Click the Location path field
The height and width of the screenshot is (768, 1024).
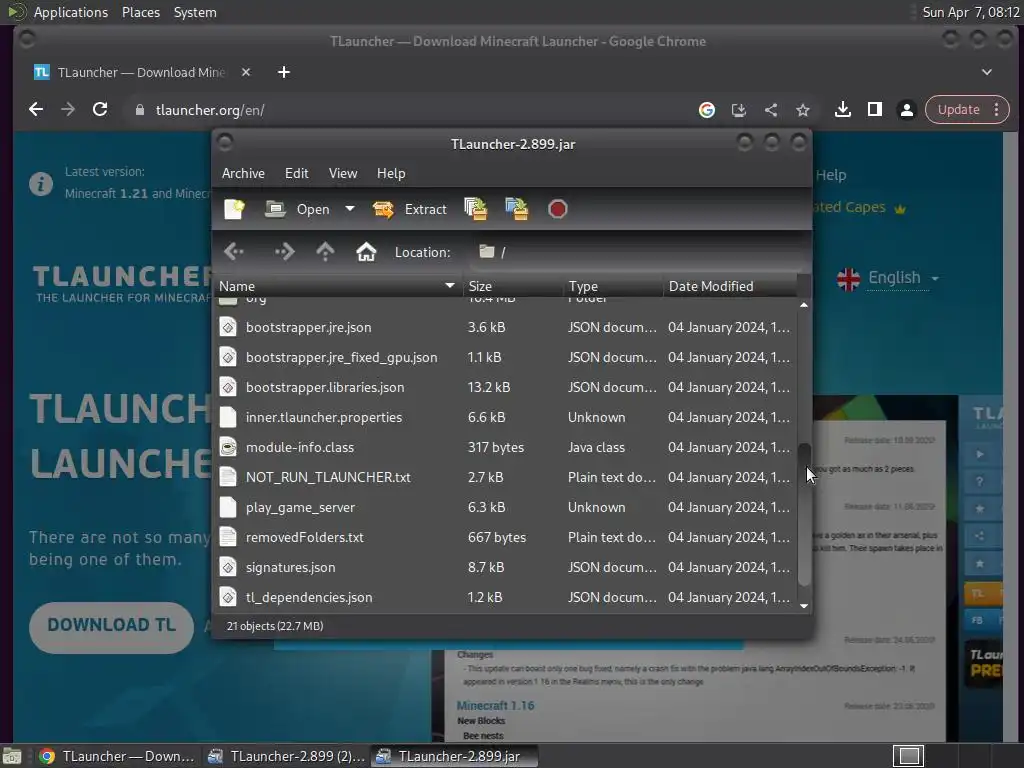tap(637, 252)
